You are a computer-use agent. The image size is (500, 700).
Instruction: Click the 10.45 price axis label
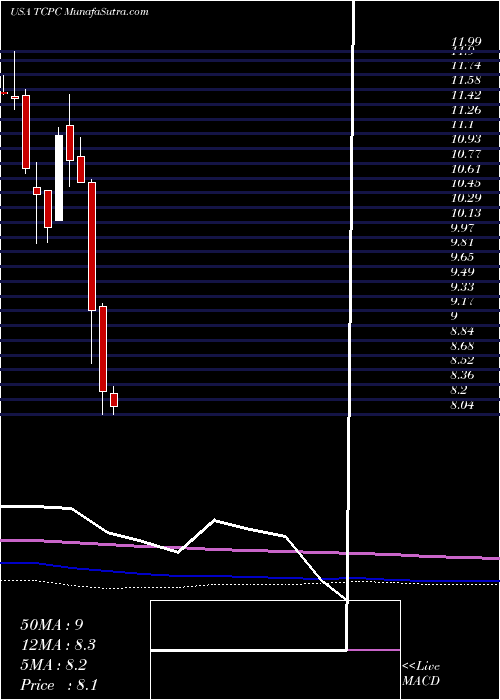point(466,183)
